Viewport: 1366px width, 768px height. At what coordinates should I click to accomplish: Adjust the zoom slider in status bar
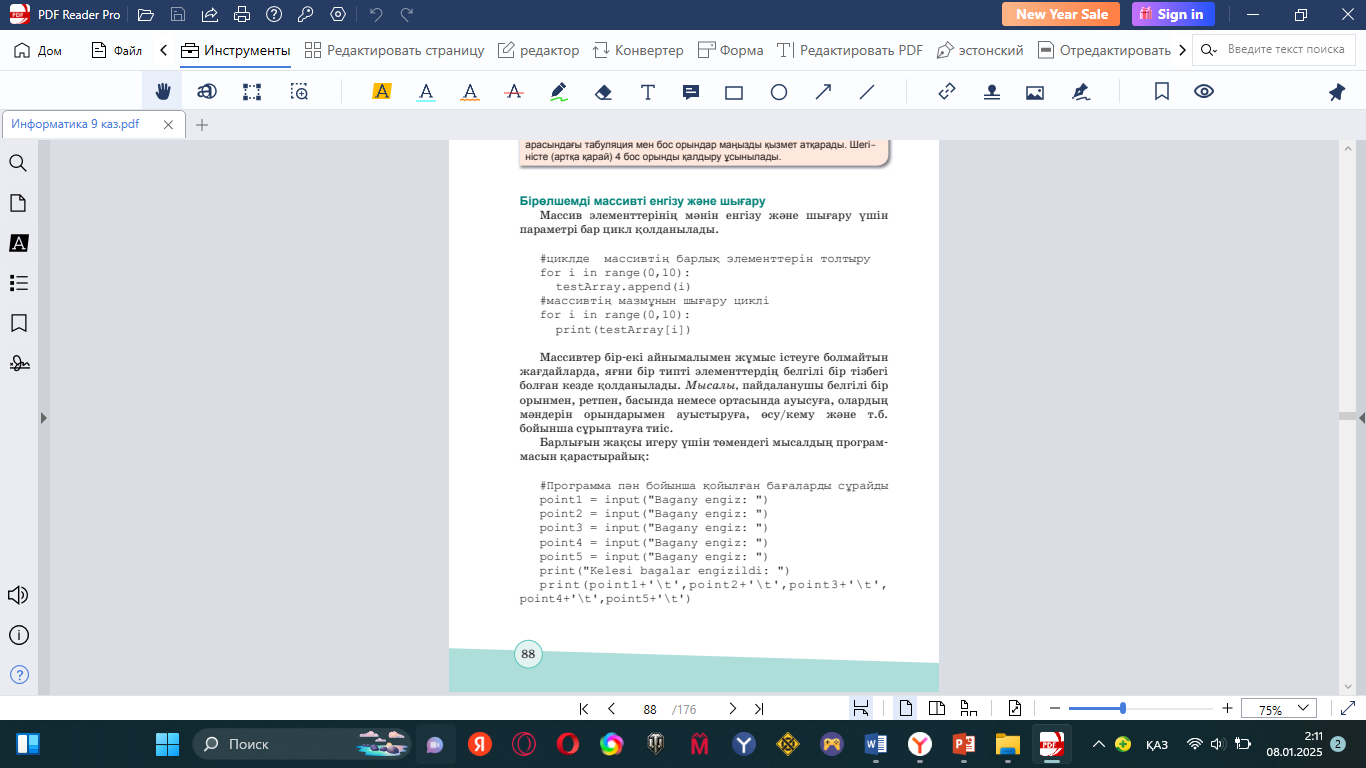pyautogui.click(x=1123, y=709)
